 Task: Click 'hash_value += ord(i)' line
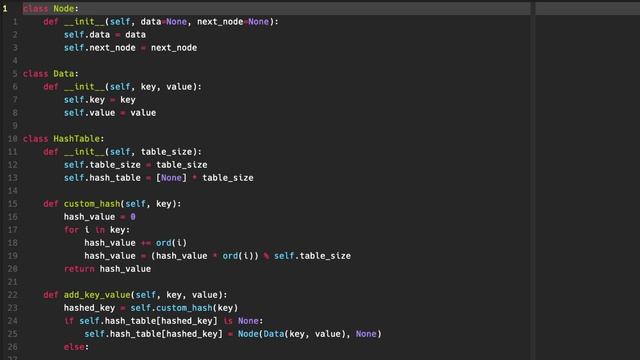pyautogui.click(x=136, y=243)
